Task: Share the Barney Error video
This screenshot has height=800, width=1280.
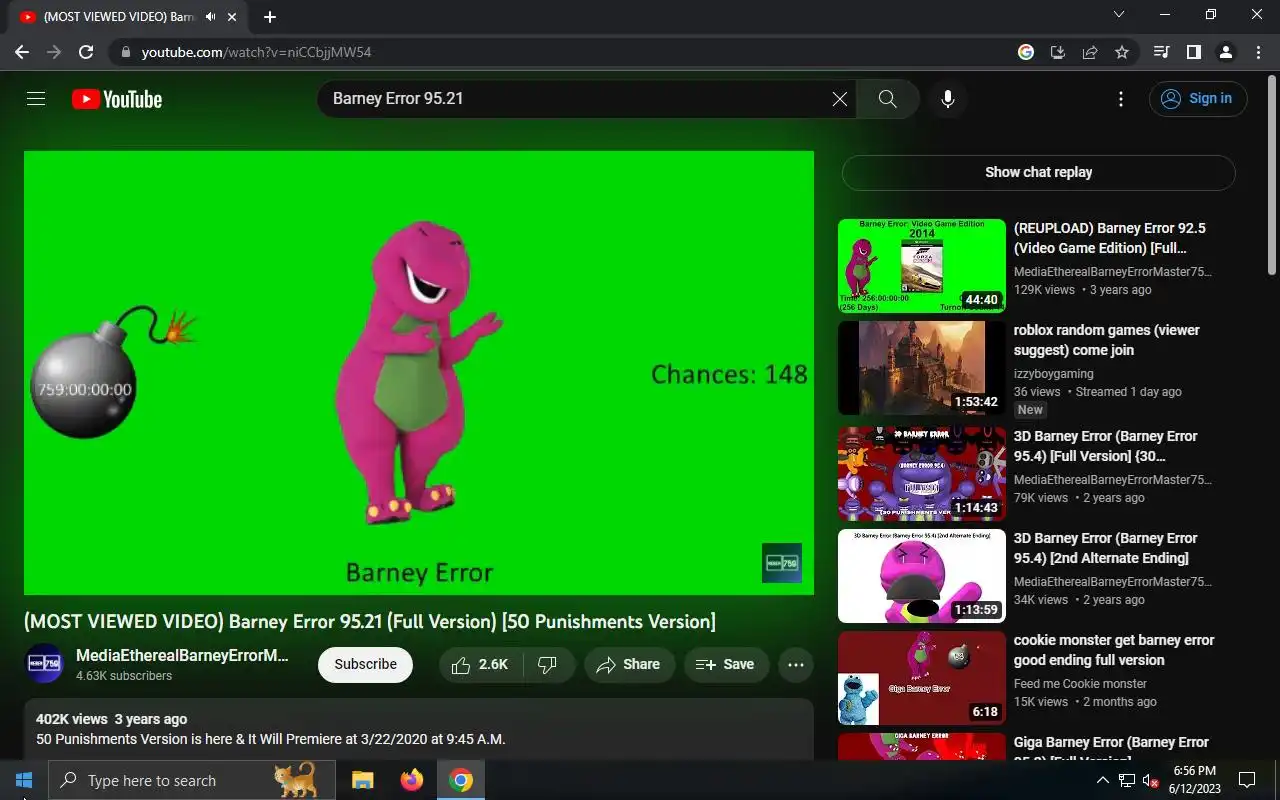Action: (628, 665)
